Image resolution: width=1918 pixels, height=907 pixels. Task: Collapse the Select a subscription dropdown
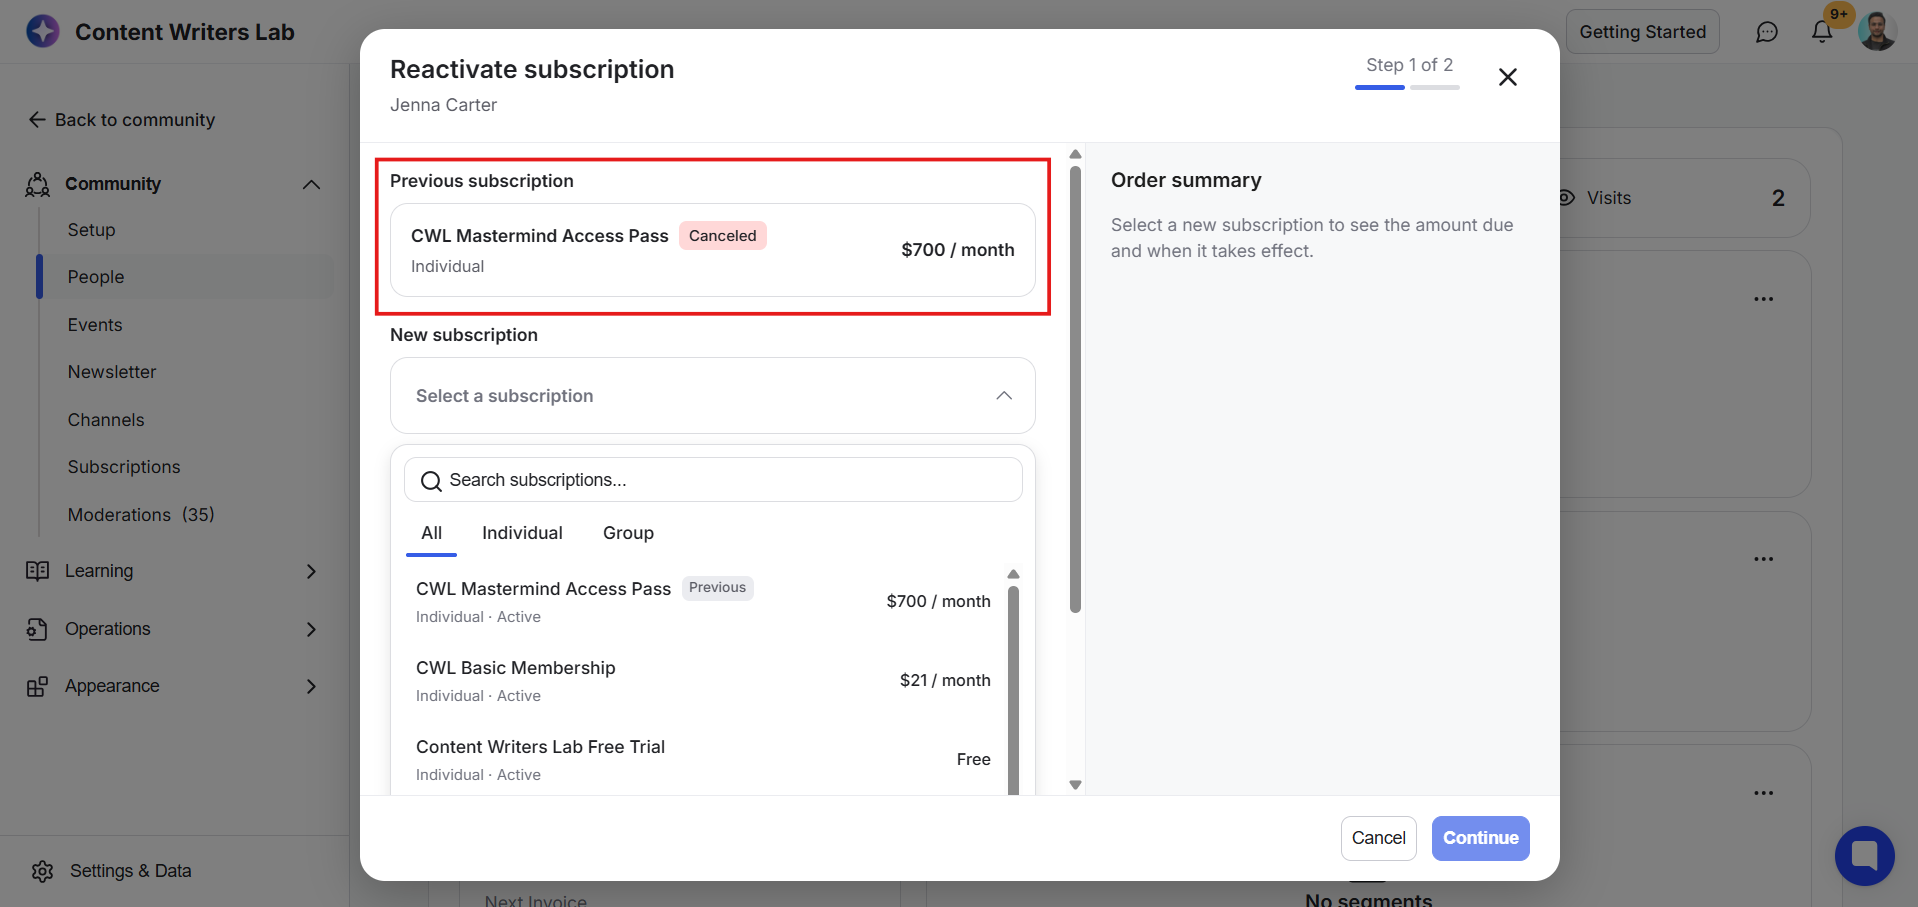coord(1004,396)
